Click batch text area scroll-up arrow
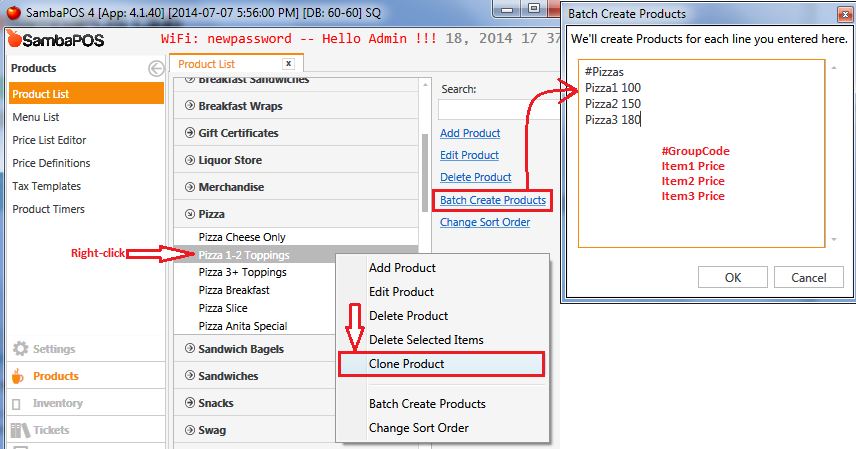 (x=834, y=68)
